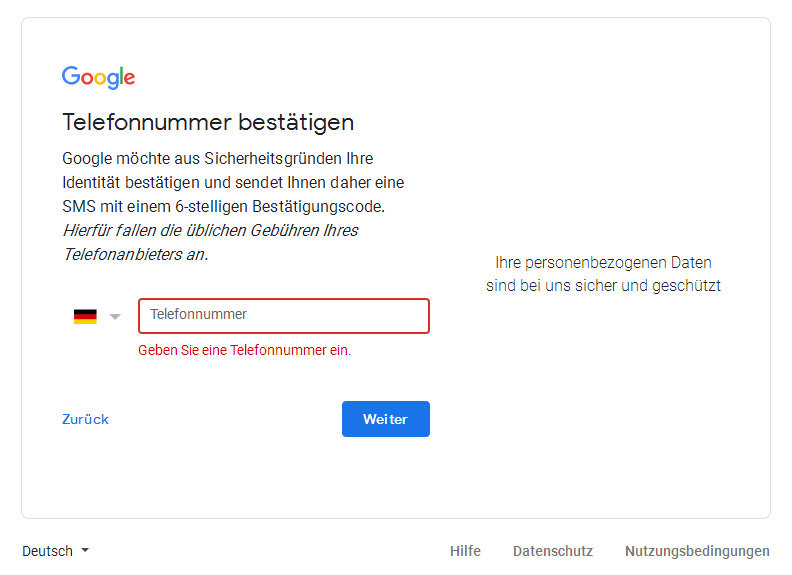
Task: Open the country code dropdown arrow
Action: [x=115, y=317]
